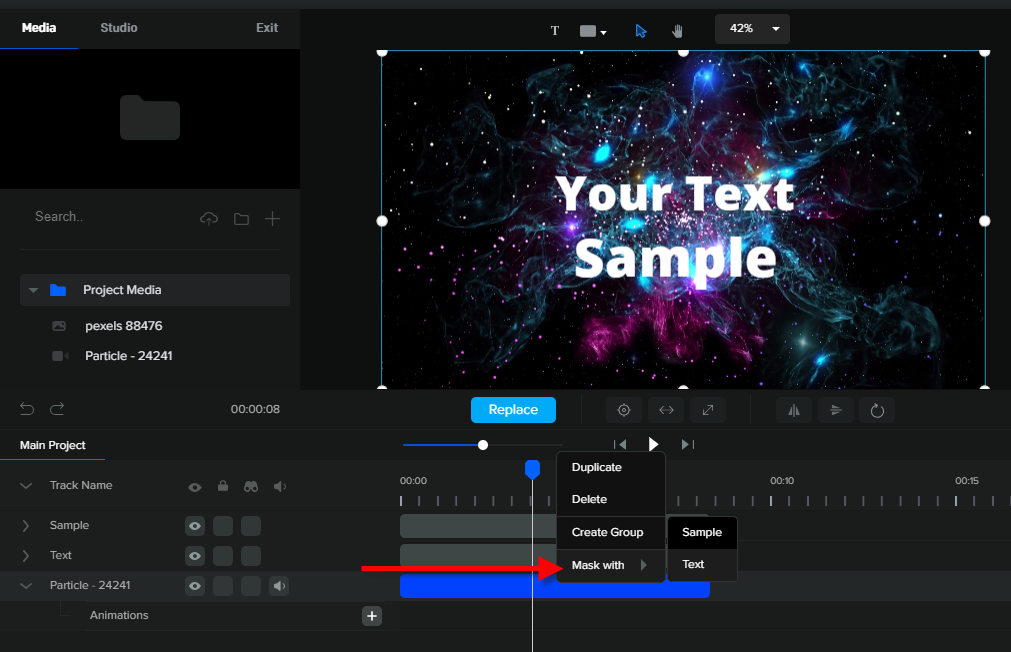Click the timeline zoom slider handle
The height and width of the screenshot is (652, 1011).
[x=483, y=445]
